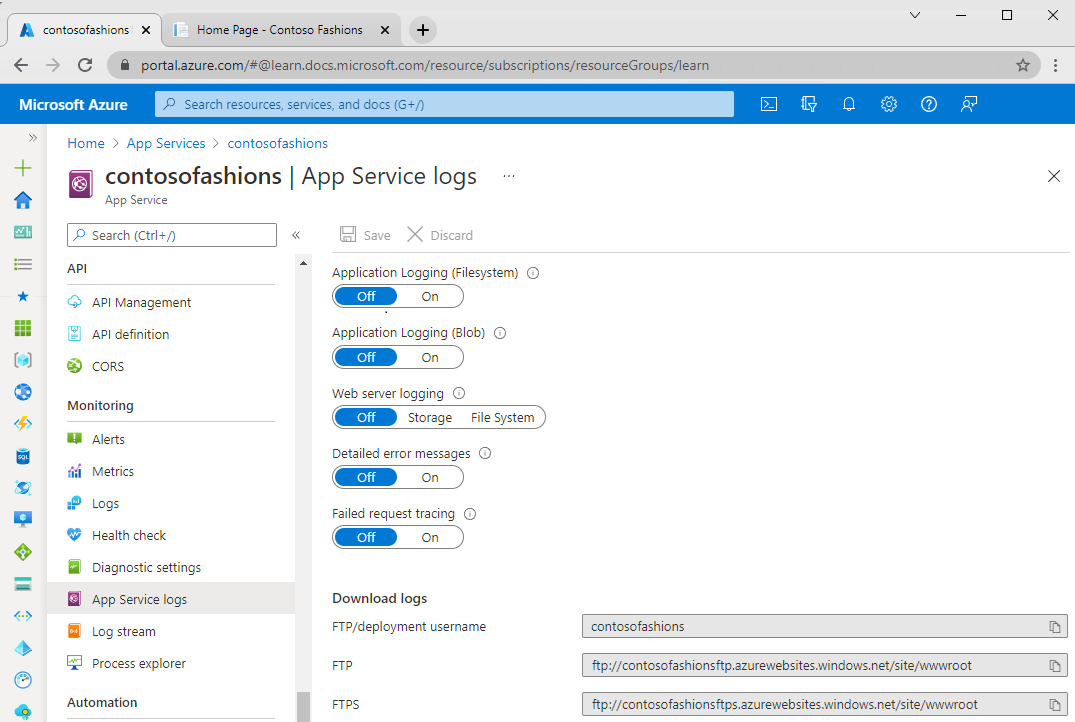Open Cloud Shell from Azure top bar
Image resolution: width=1075 pixels, height=722 pixels.
point(769,104)
